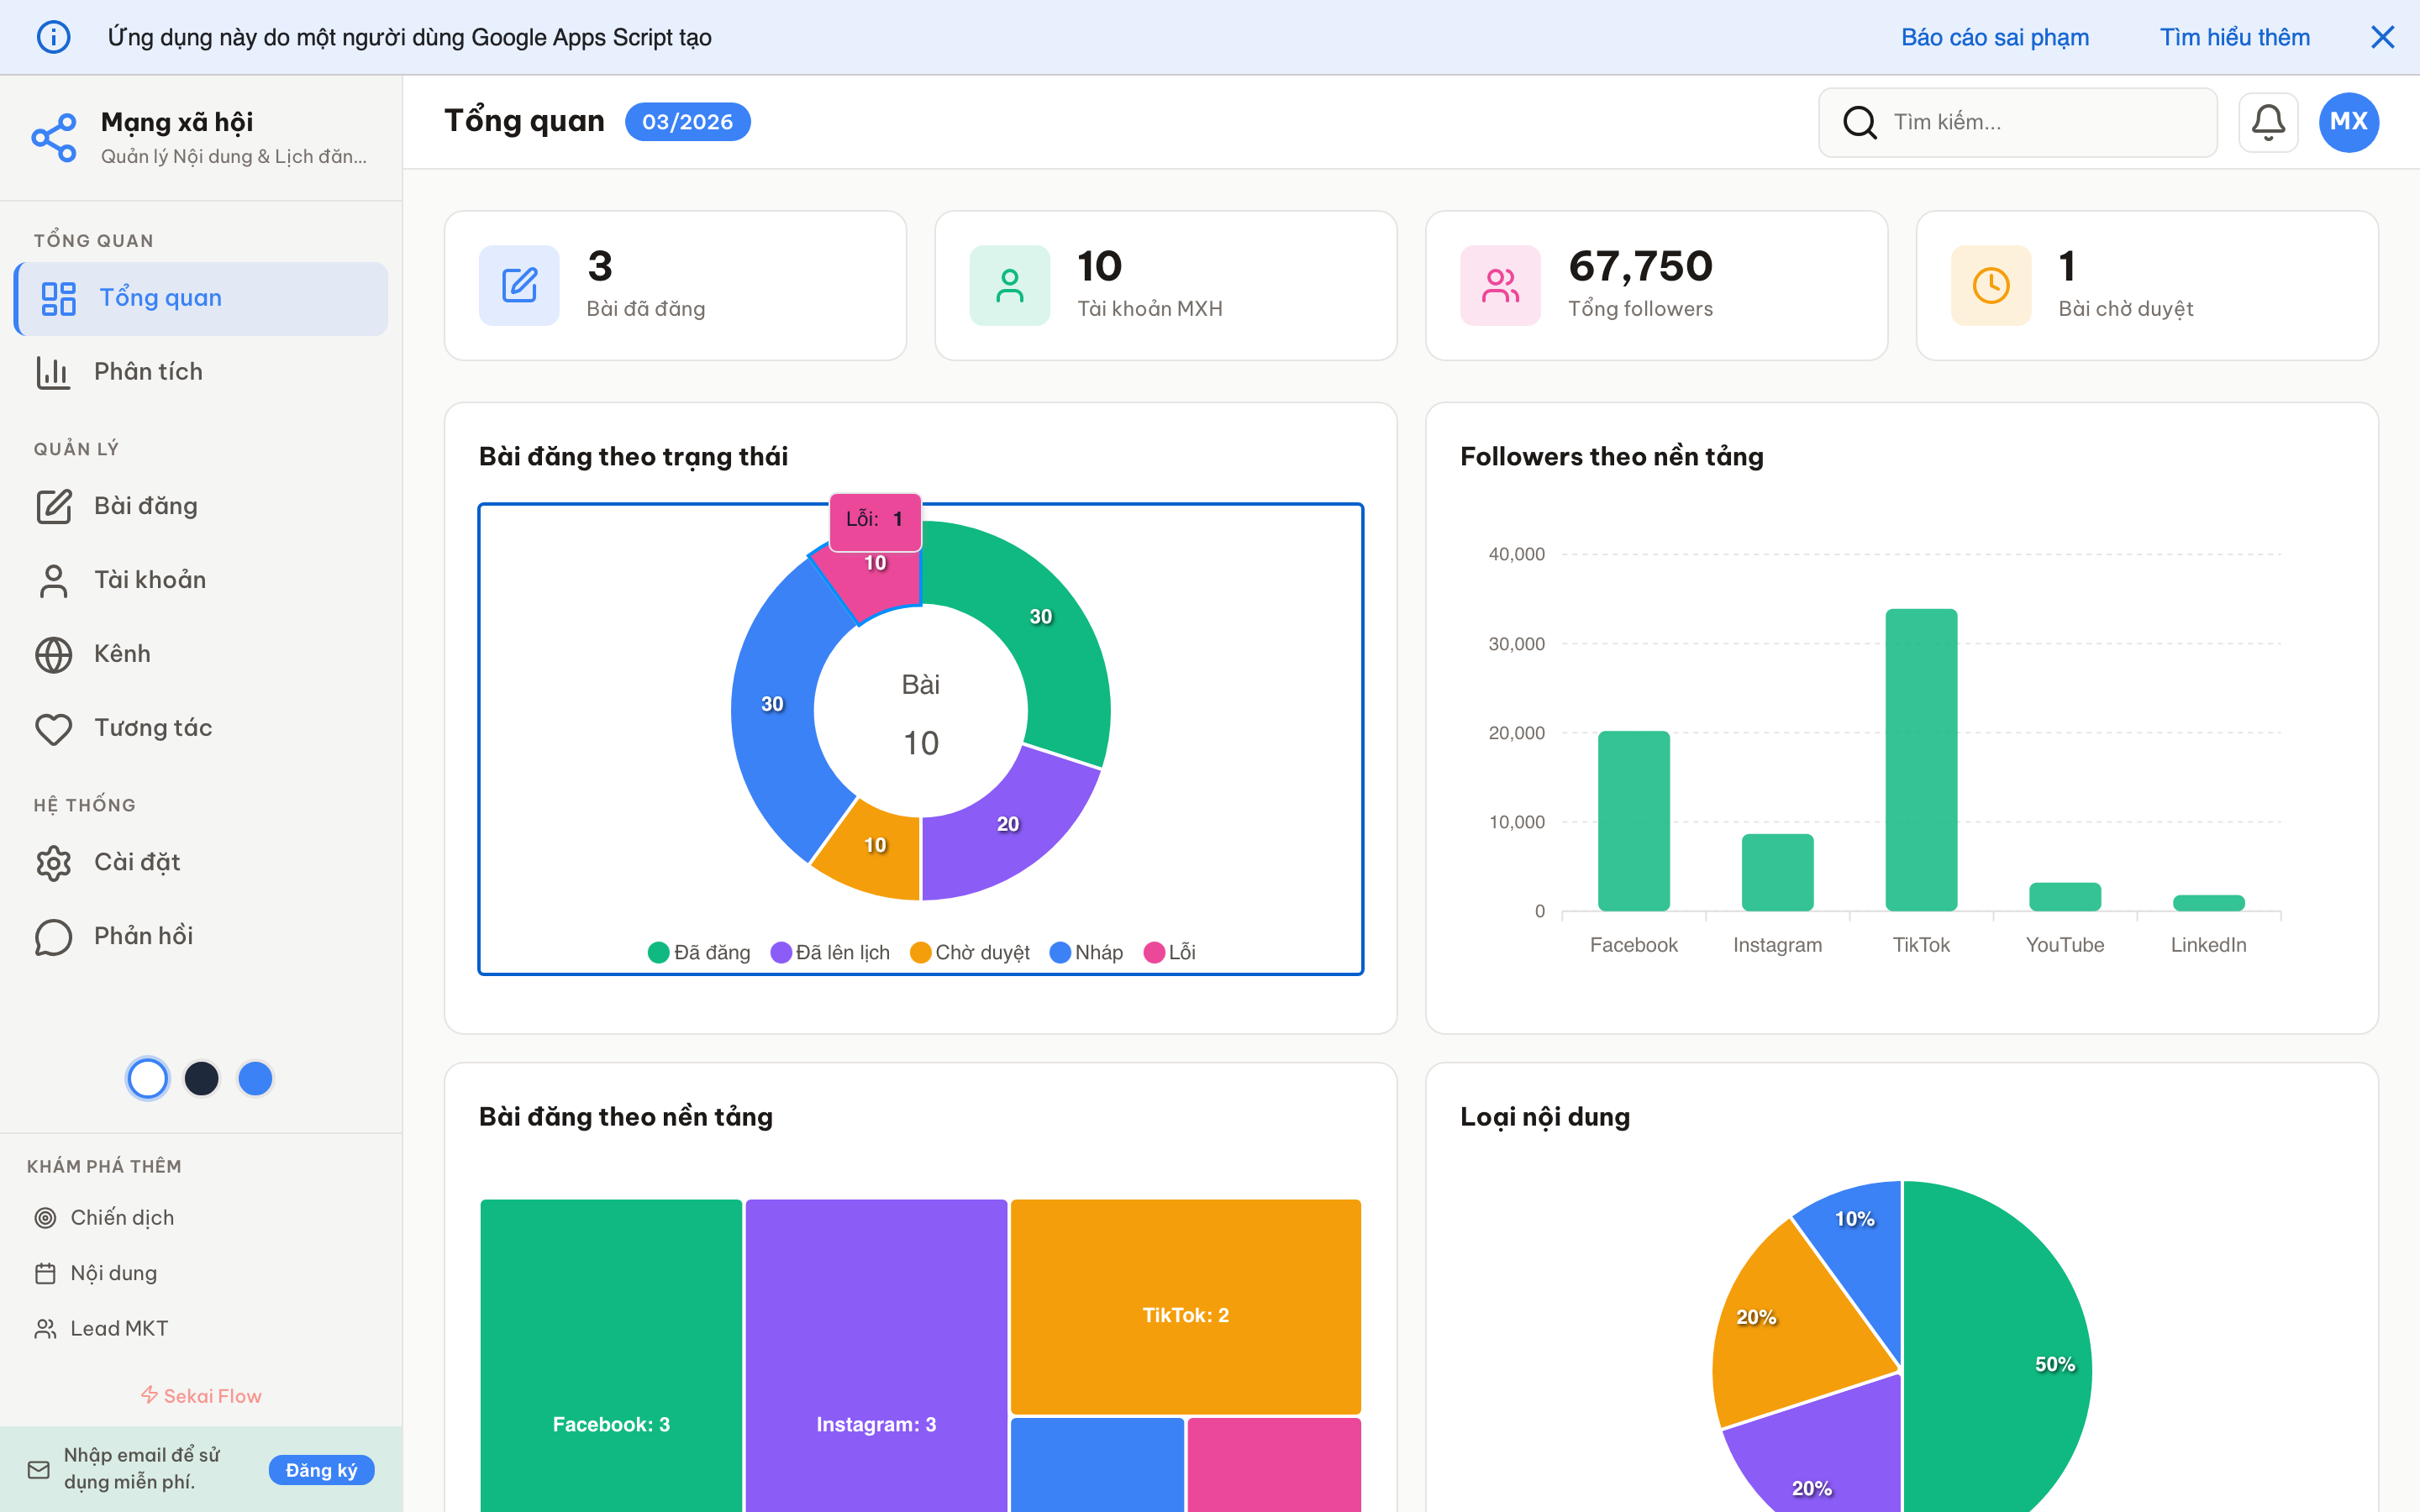Click the Báo cáo sai phạm link
The height and width of the screenshot is (1512, 2420).
(x=1994, y=36)
